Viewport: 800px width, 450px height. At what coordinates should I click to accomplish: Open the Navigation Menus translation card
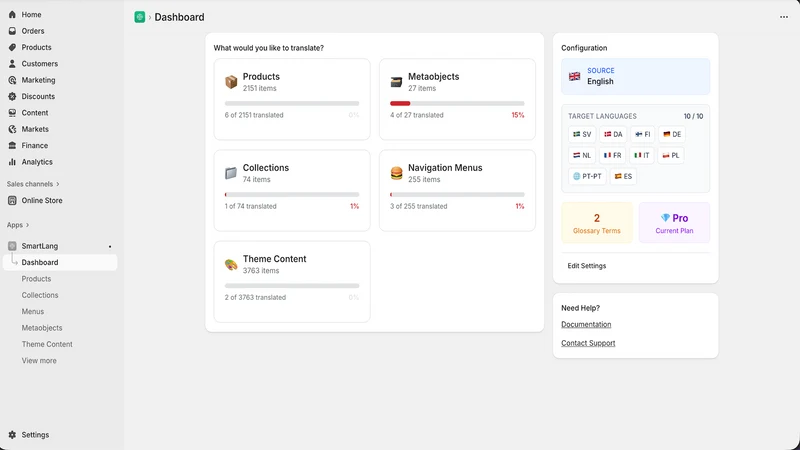(457, 190)
